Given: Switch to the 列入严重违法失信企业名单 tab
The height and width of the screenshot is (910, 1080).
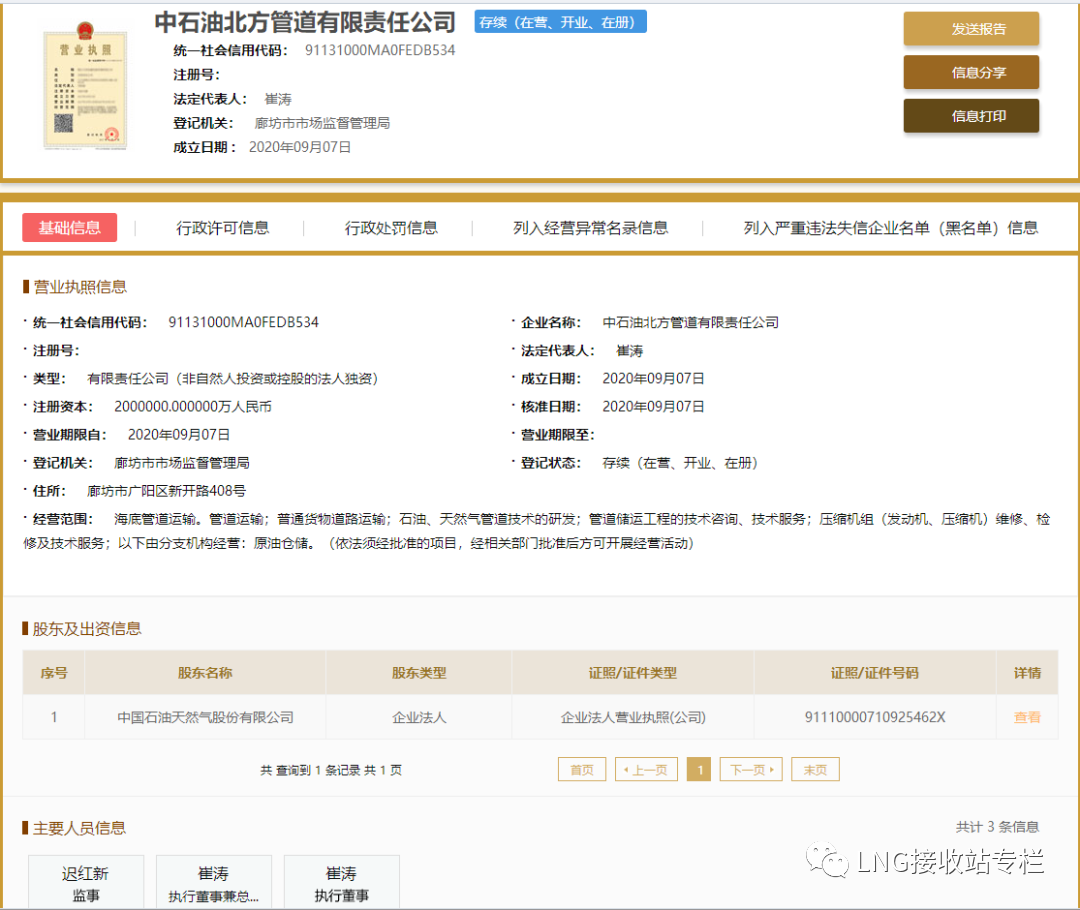Looking at the screenshot, I should click(891, 228).
